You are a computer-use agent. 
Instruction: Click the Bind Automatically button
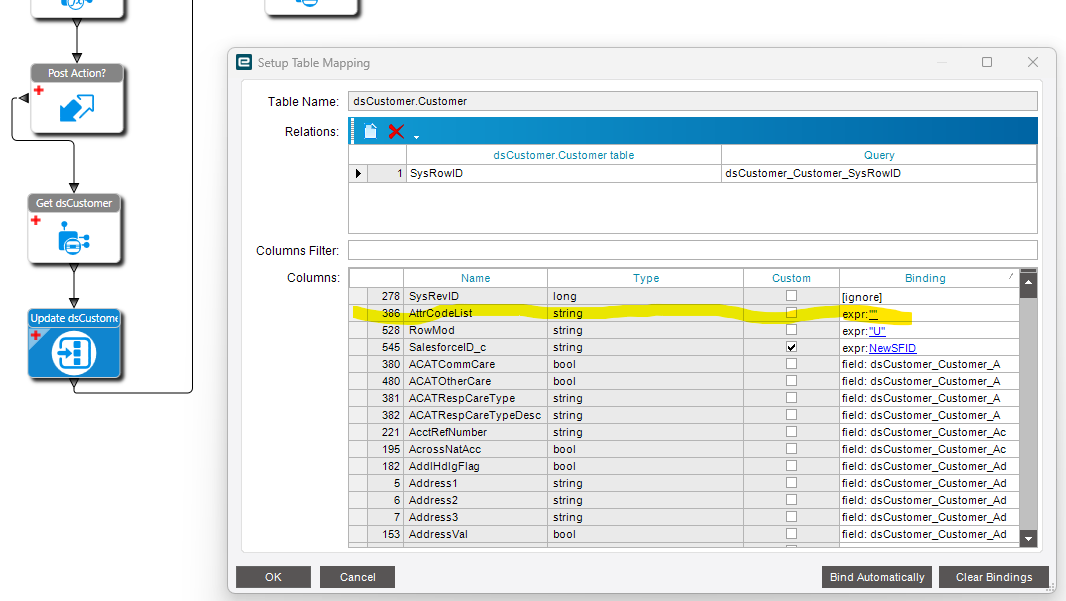tap(876, 577)
